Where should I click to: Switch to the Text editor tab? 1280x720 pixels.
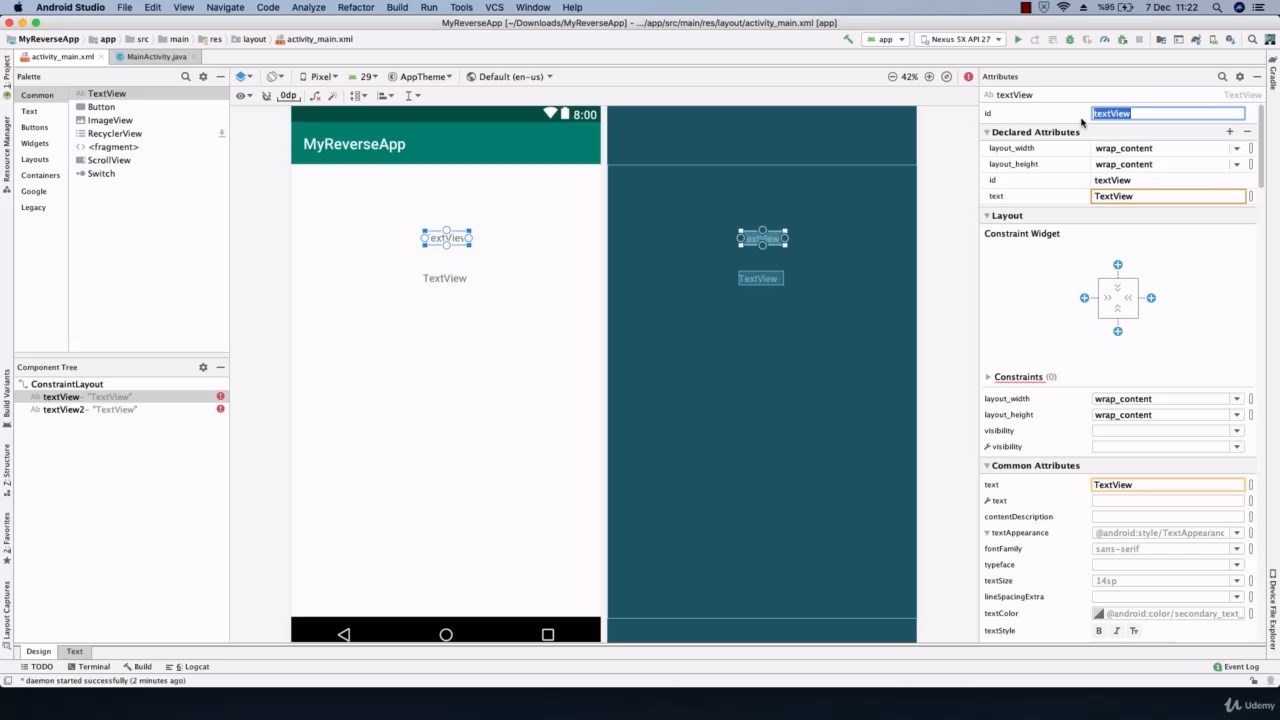tap(75, 651)
